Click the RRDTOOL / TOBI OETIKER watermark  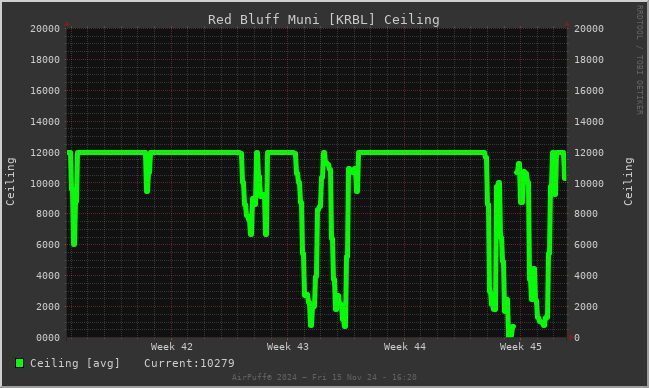click(639, 60)
